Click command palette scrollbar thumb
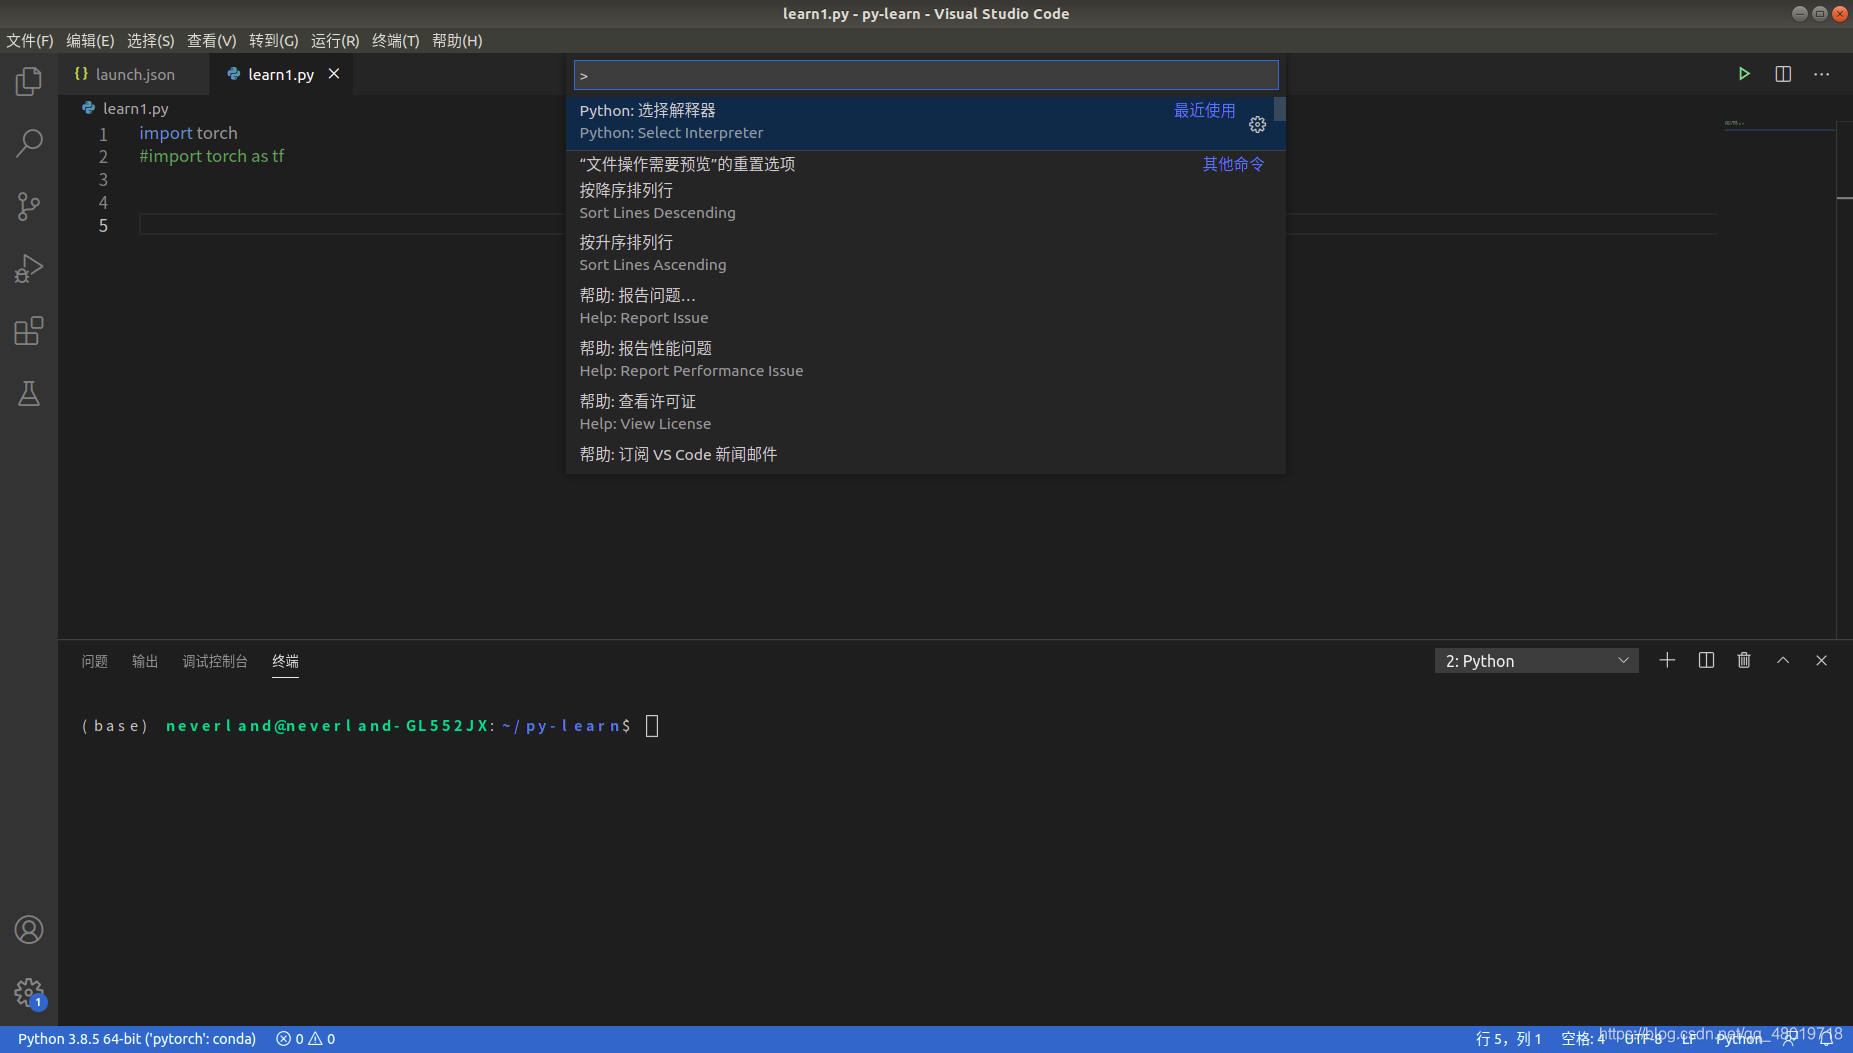Image resolution: width=1853 pixels, height=1053 pixels. click(x=1280, y=109)
